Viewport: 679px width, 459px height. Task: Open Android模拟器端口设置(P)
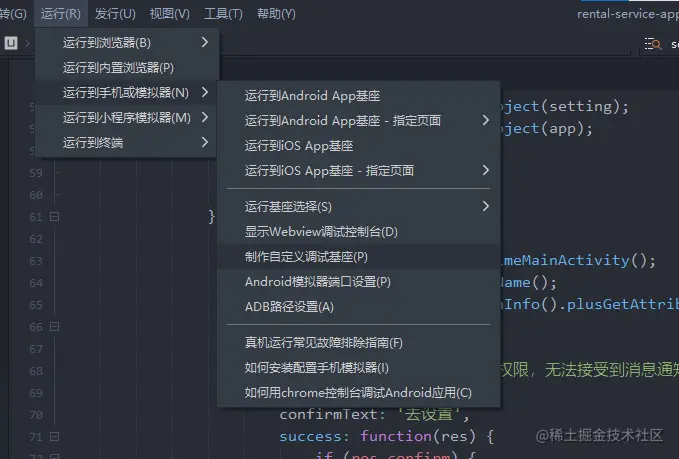[x=359, y=282]
